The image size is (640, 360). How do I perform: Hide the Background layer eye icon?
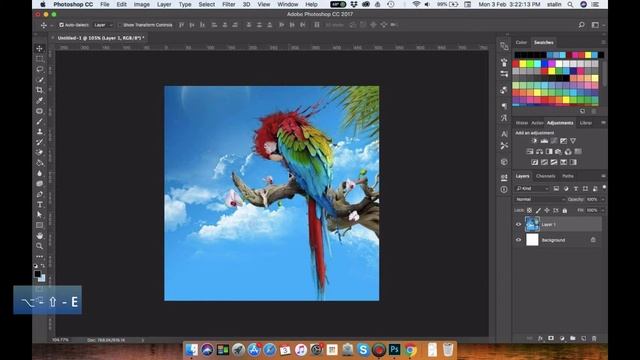[518, 240]
